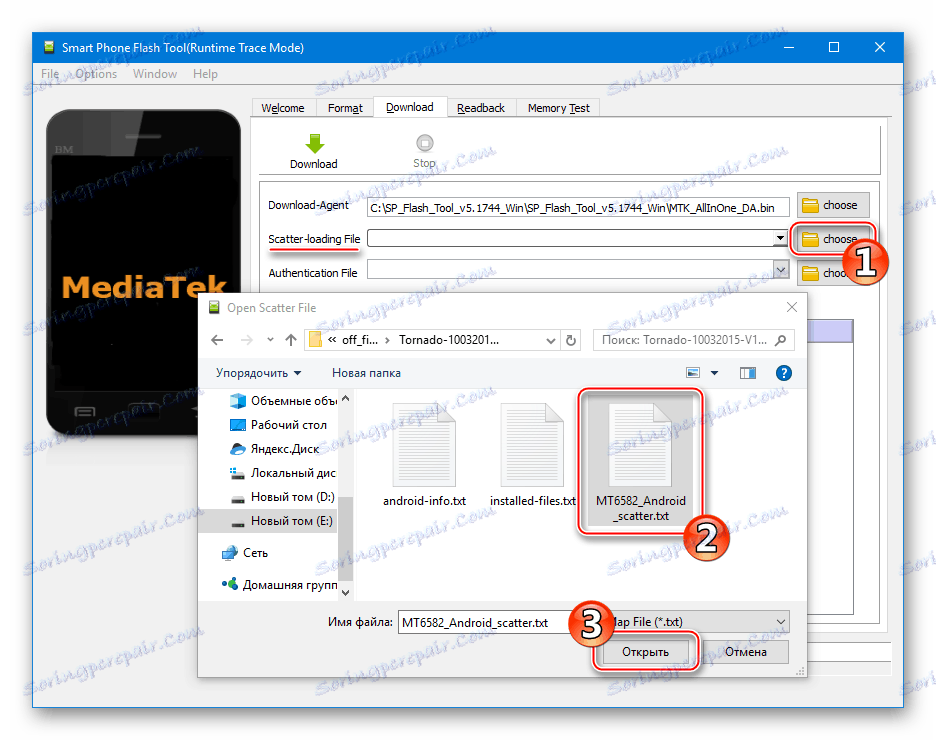Select Объемные объекты in navigation tree

(283, 400)
